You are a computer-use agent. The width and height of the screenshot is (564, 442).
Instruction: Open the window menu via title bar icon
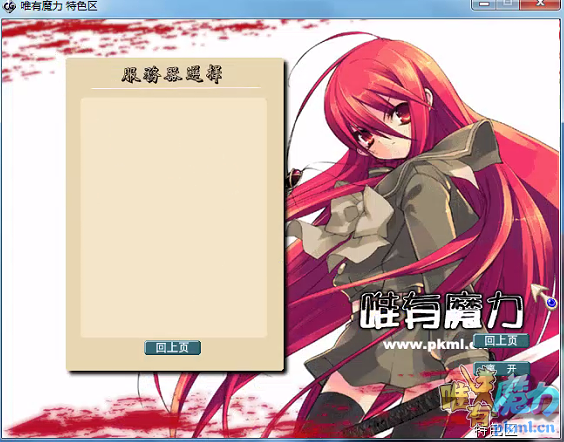[x=9, y=6]
